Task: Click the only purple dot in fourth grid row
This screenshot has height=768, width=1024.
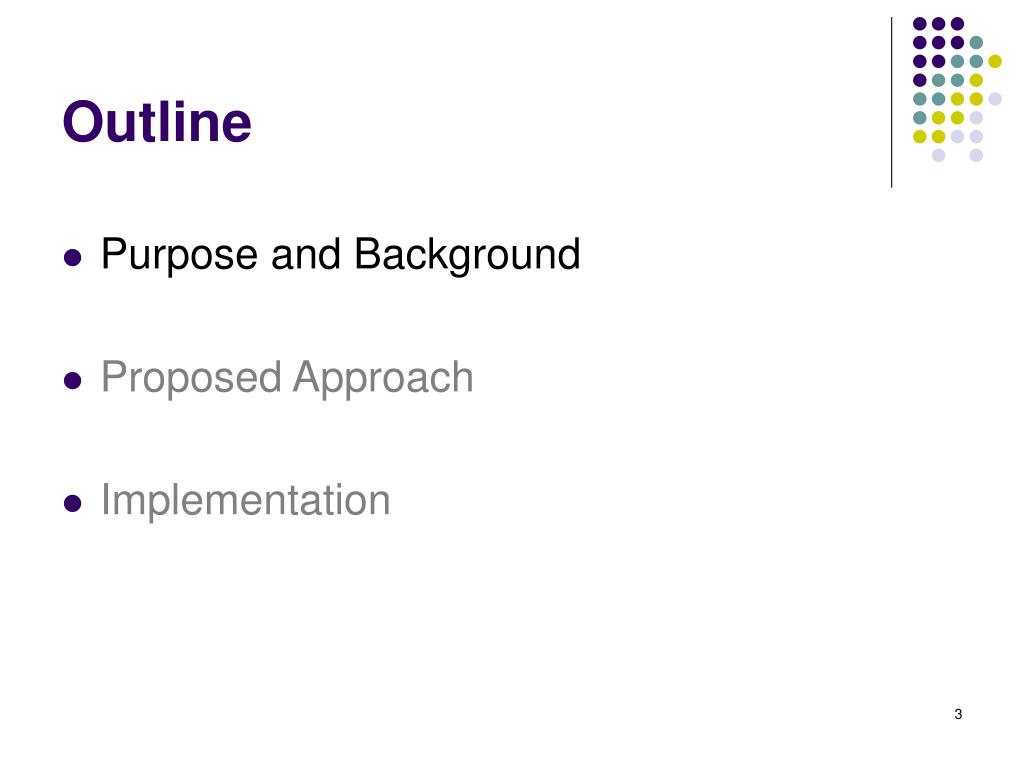Action: click(x=920, y=80)
